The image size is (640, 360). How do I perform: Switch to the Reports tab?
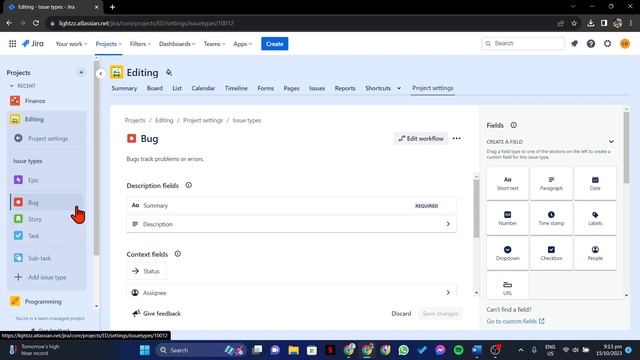point(345,88)
